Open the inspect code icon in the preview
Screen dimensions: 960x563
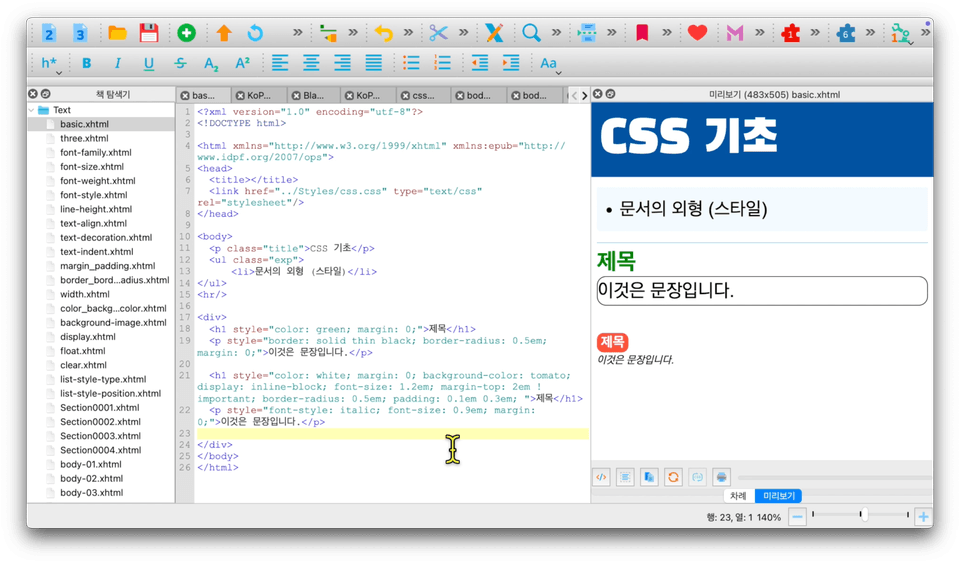coord(601,477)
